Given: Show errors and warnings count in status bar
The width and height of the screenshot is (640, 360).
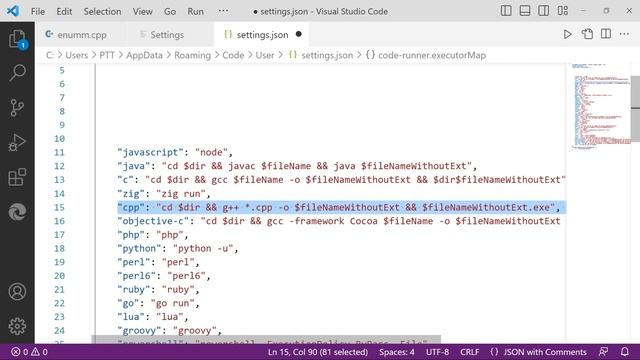Looking at the screenshot, I should pos(29,352).
